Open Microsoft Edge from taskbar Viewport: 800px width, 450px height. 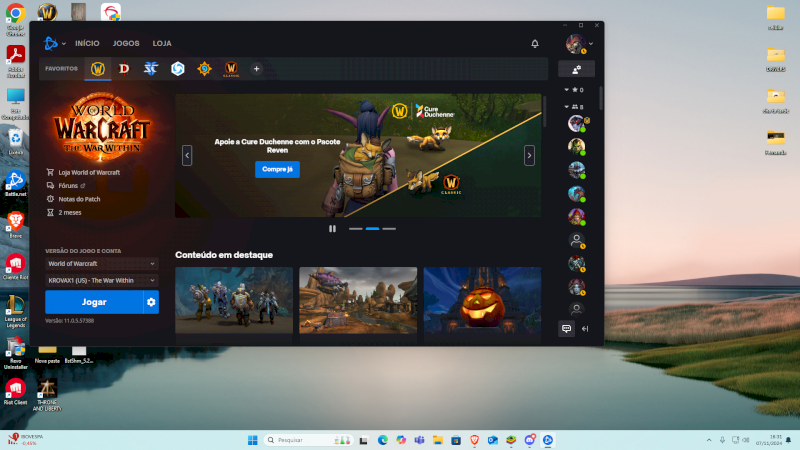[383, 440]
